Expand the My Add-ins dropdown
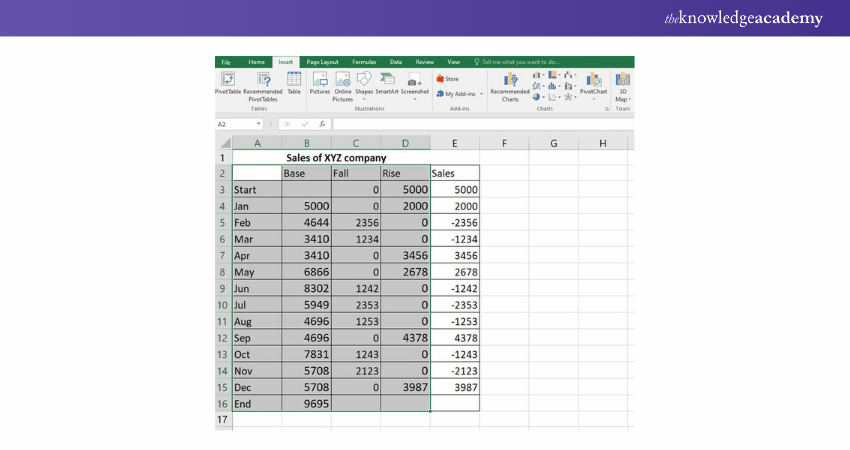 [481, 93]
